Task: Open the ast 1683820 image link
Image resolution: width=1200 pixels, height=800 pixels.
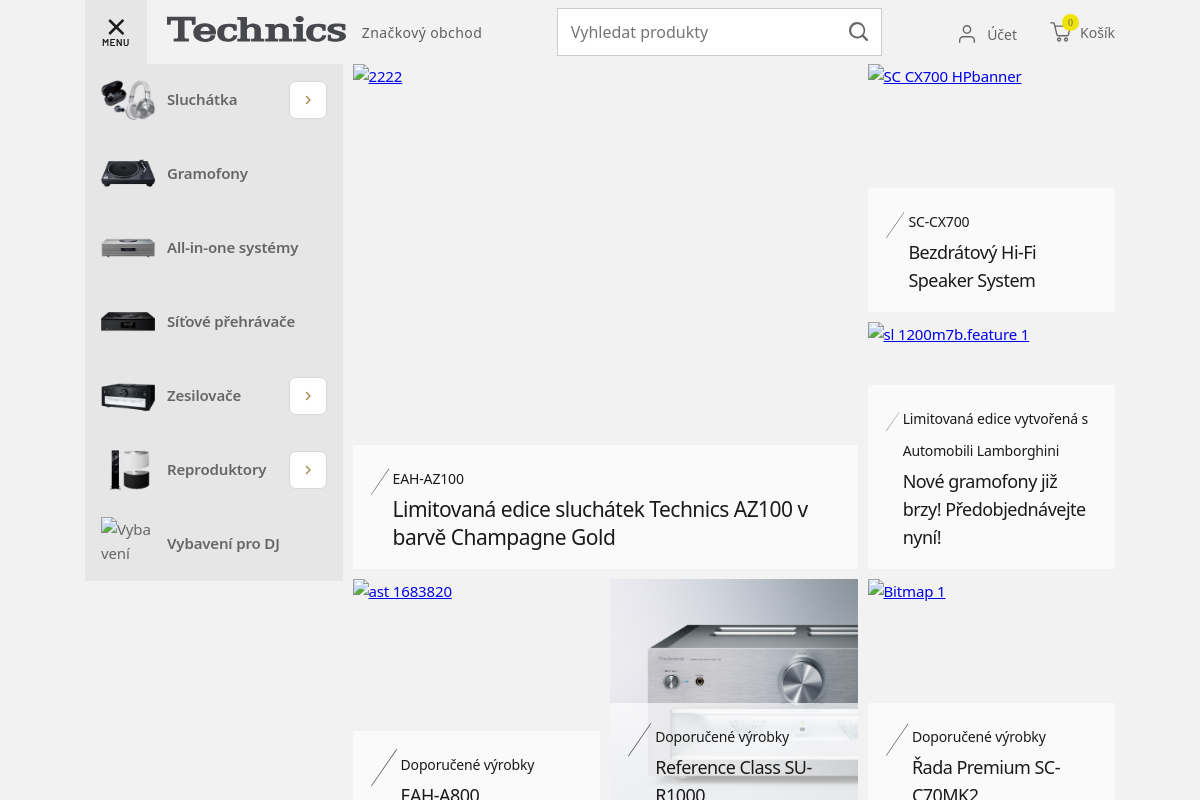Action: click(x=403, y=591)
